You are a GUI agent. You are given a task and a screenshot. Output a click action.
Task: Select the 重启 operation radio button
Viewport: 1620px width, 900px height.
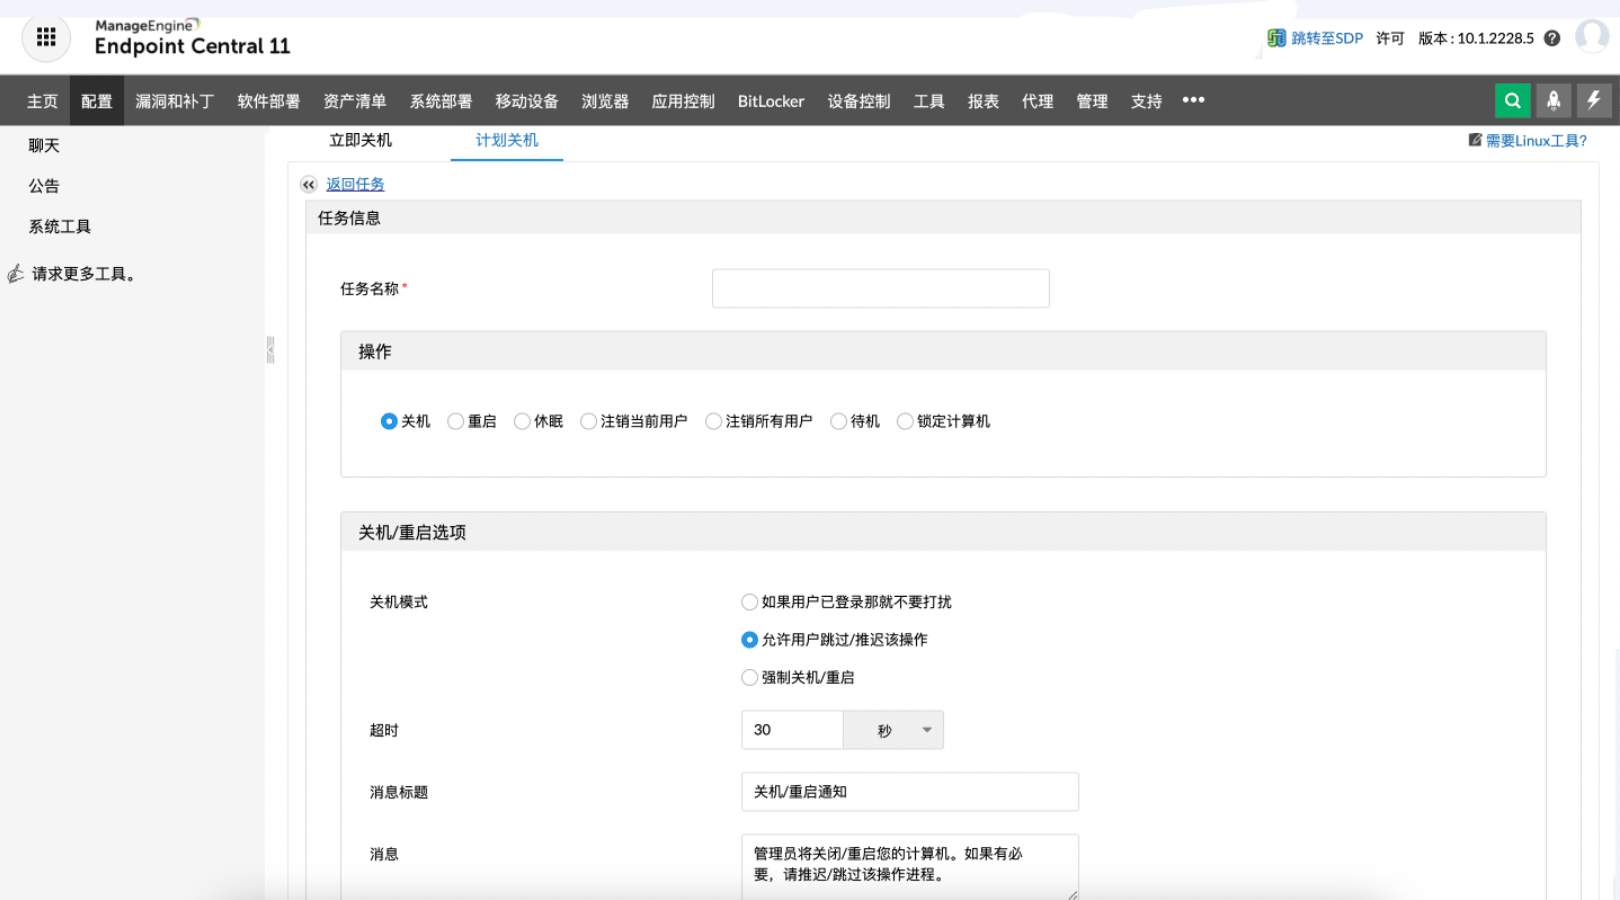coord(455,421)
